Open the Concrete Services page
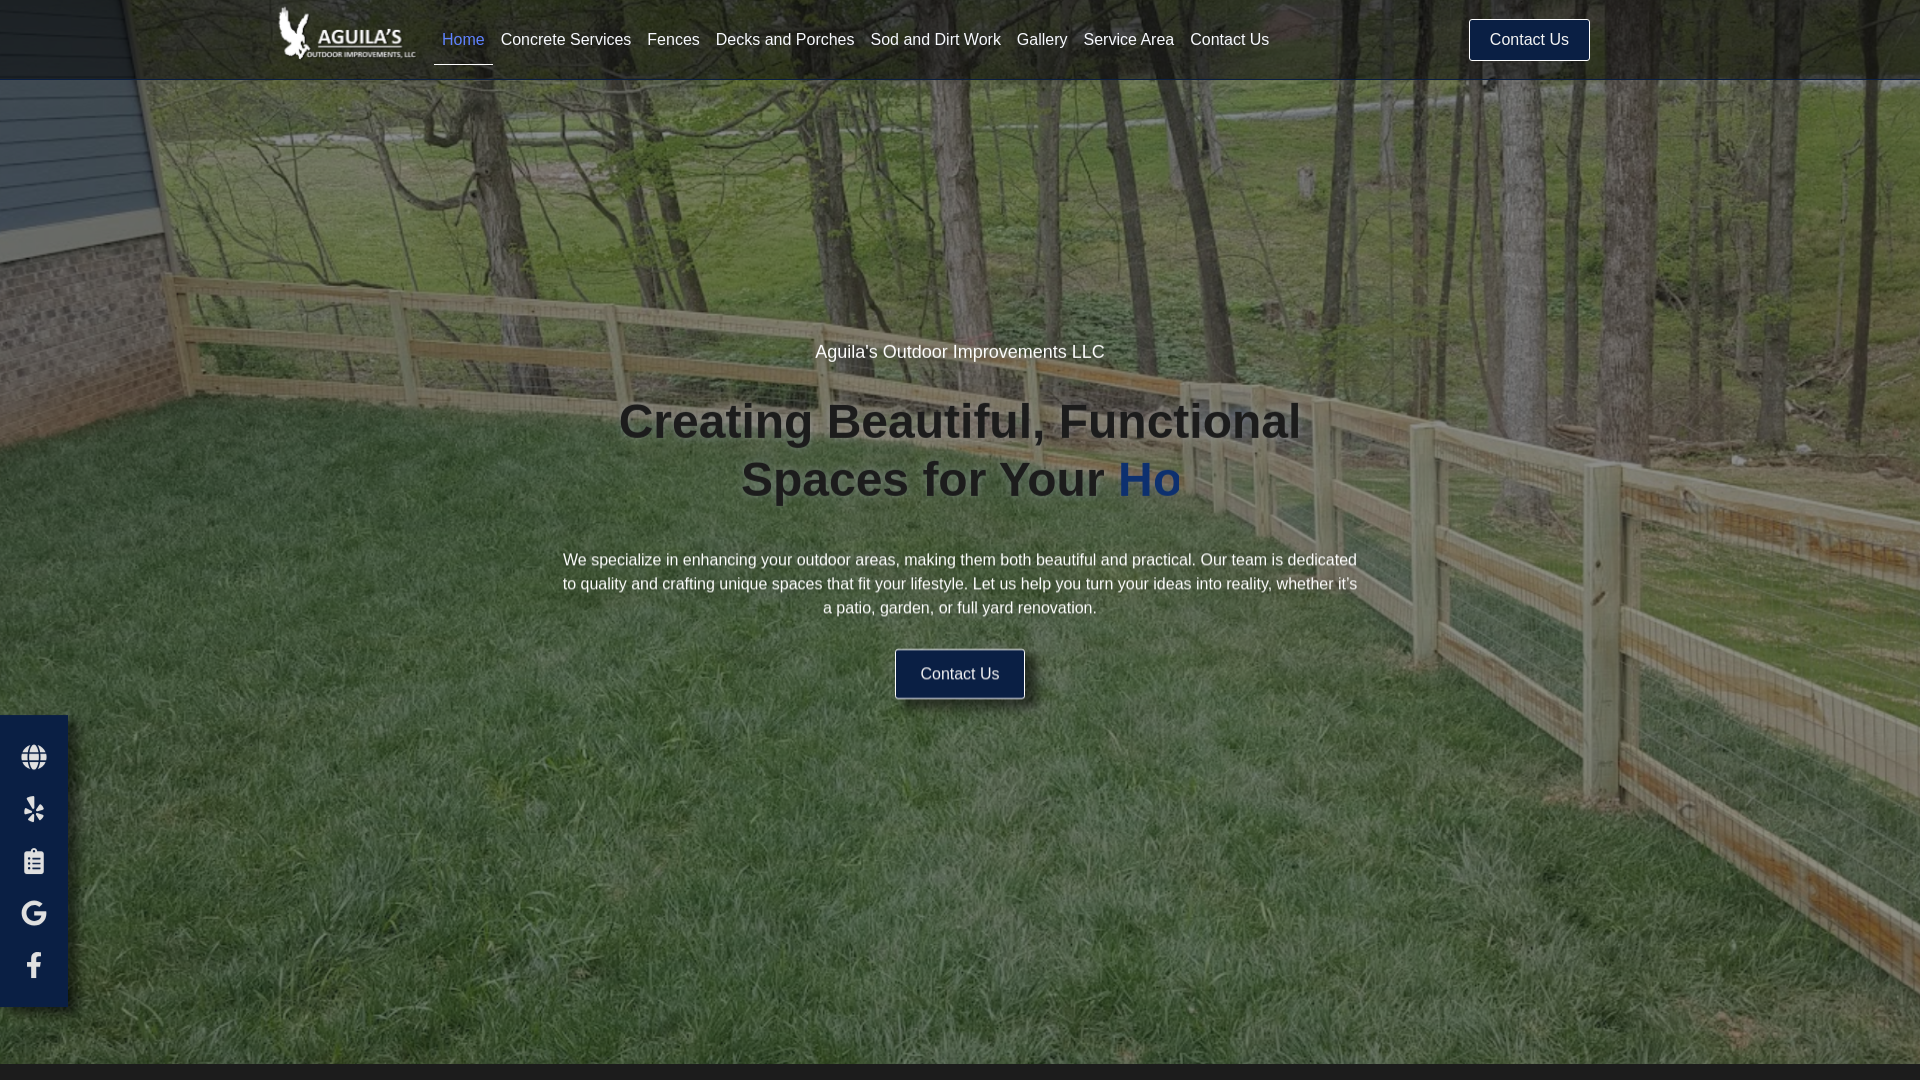 click(566, 40)
